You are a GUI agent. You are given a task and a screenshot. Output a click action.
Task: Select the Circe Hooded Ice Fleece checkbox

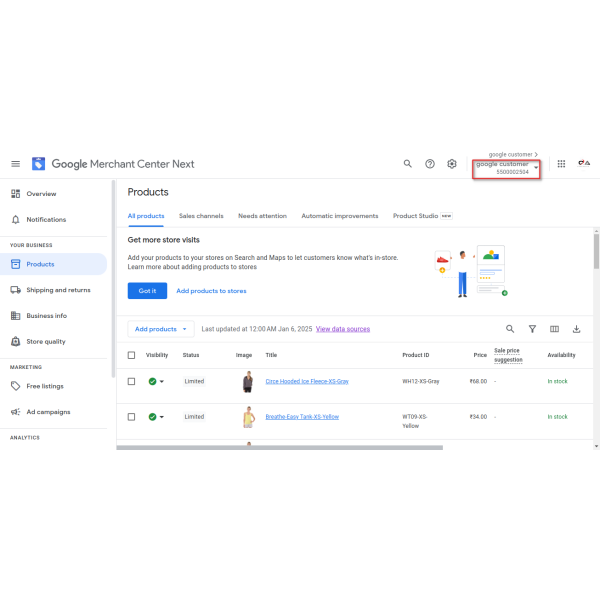131,381
